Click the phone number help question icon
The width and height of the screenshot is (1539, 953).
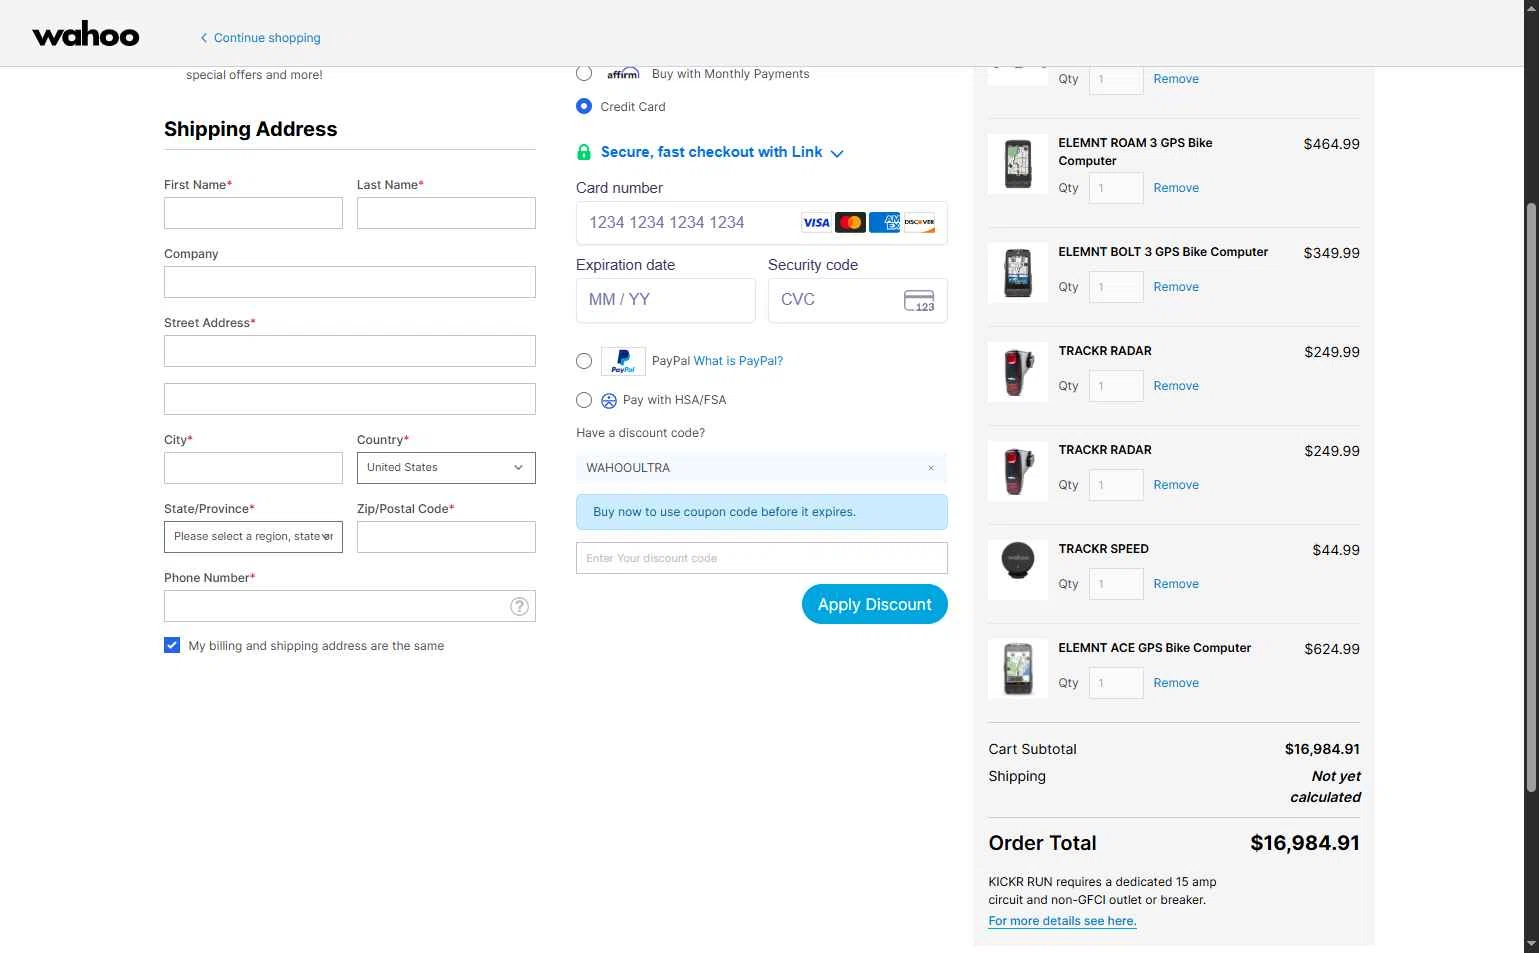(x=519, y=606)
